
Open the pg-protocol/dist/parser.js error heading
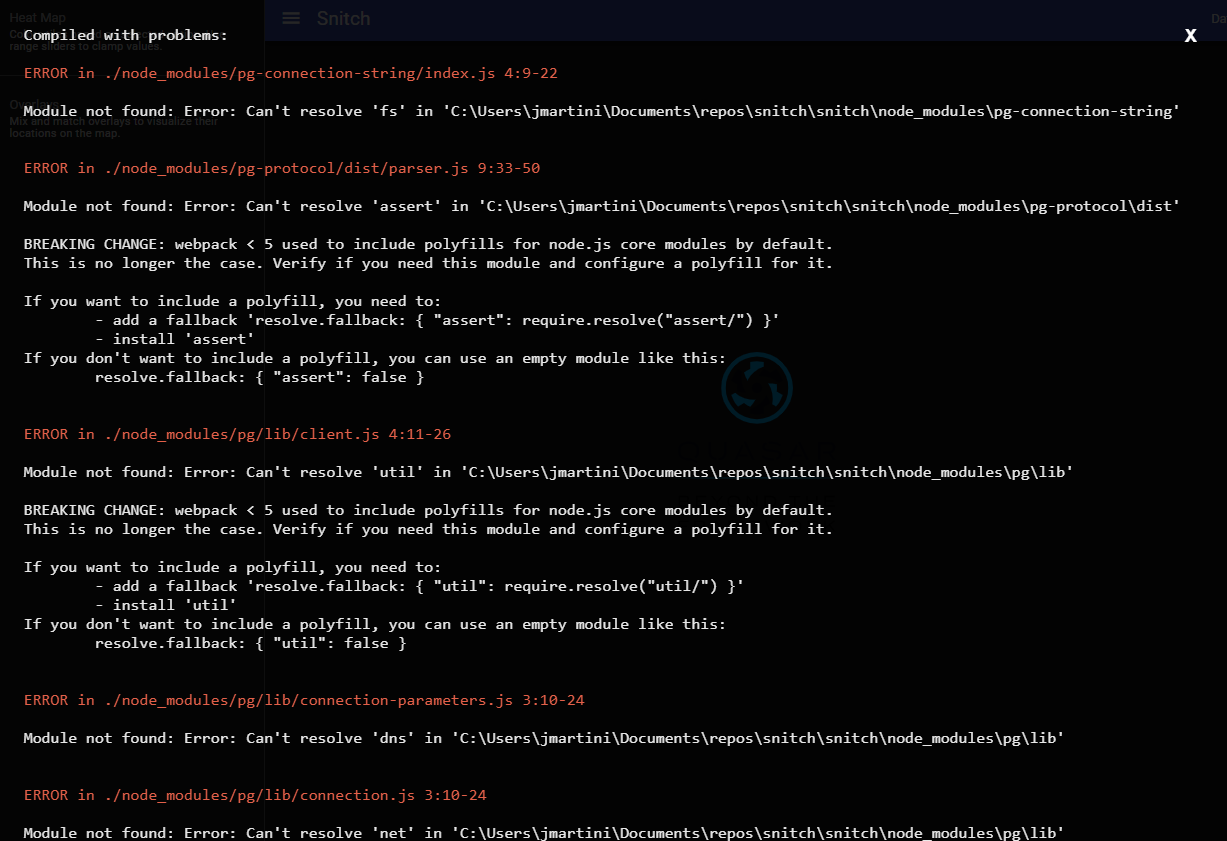[280, 168]
